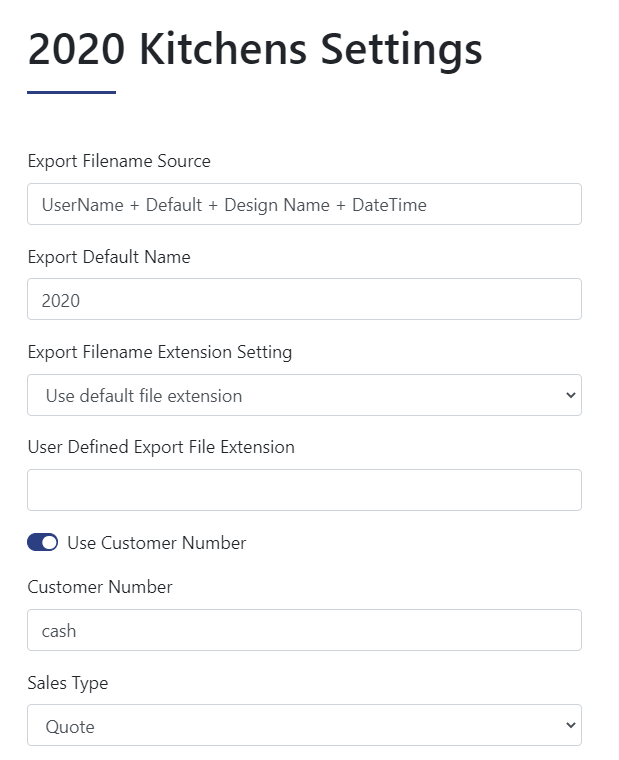Select the Customer Number text box
Viewport: 619px width, 760px height.
(x=304, y=630)
